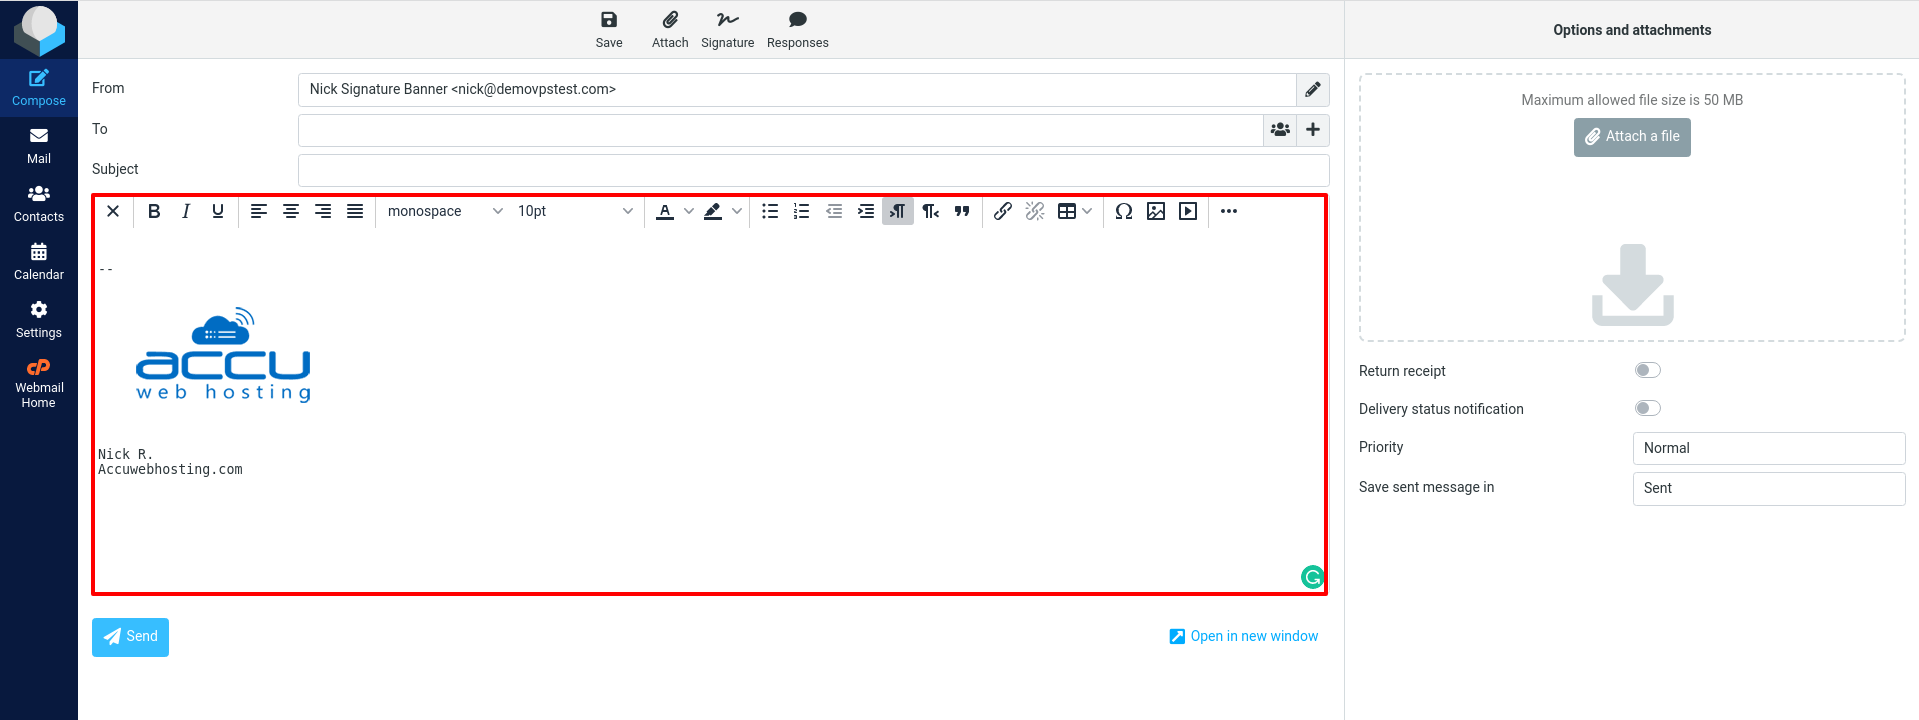Image resolution: width=1919 pixels, height=720 pixels.
Task: Open Mail in sidebar
Action: pyautogui.click(x=39, y=146)
